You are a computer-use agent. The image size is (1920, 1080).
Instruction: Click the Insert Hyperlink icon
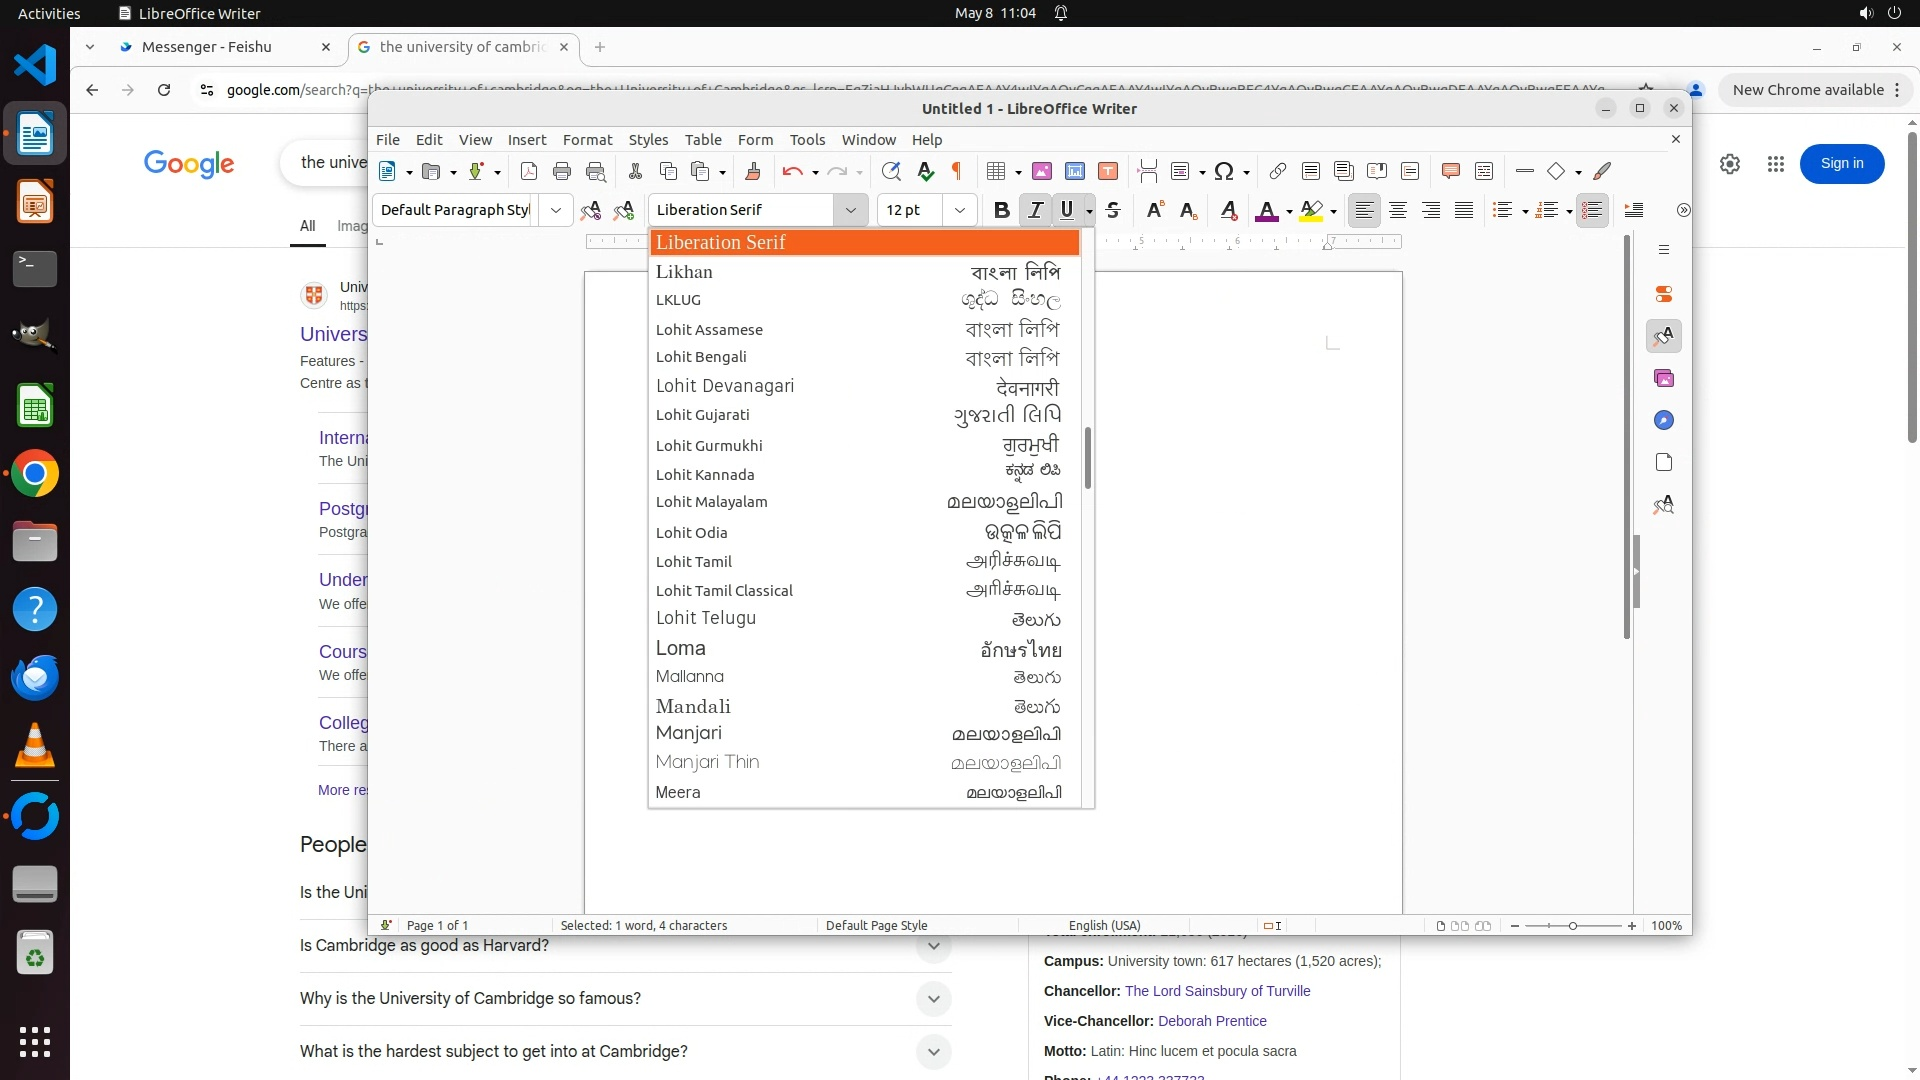click(1277, 171)
